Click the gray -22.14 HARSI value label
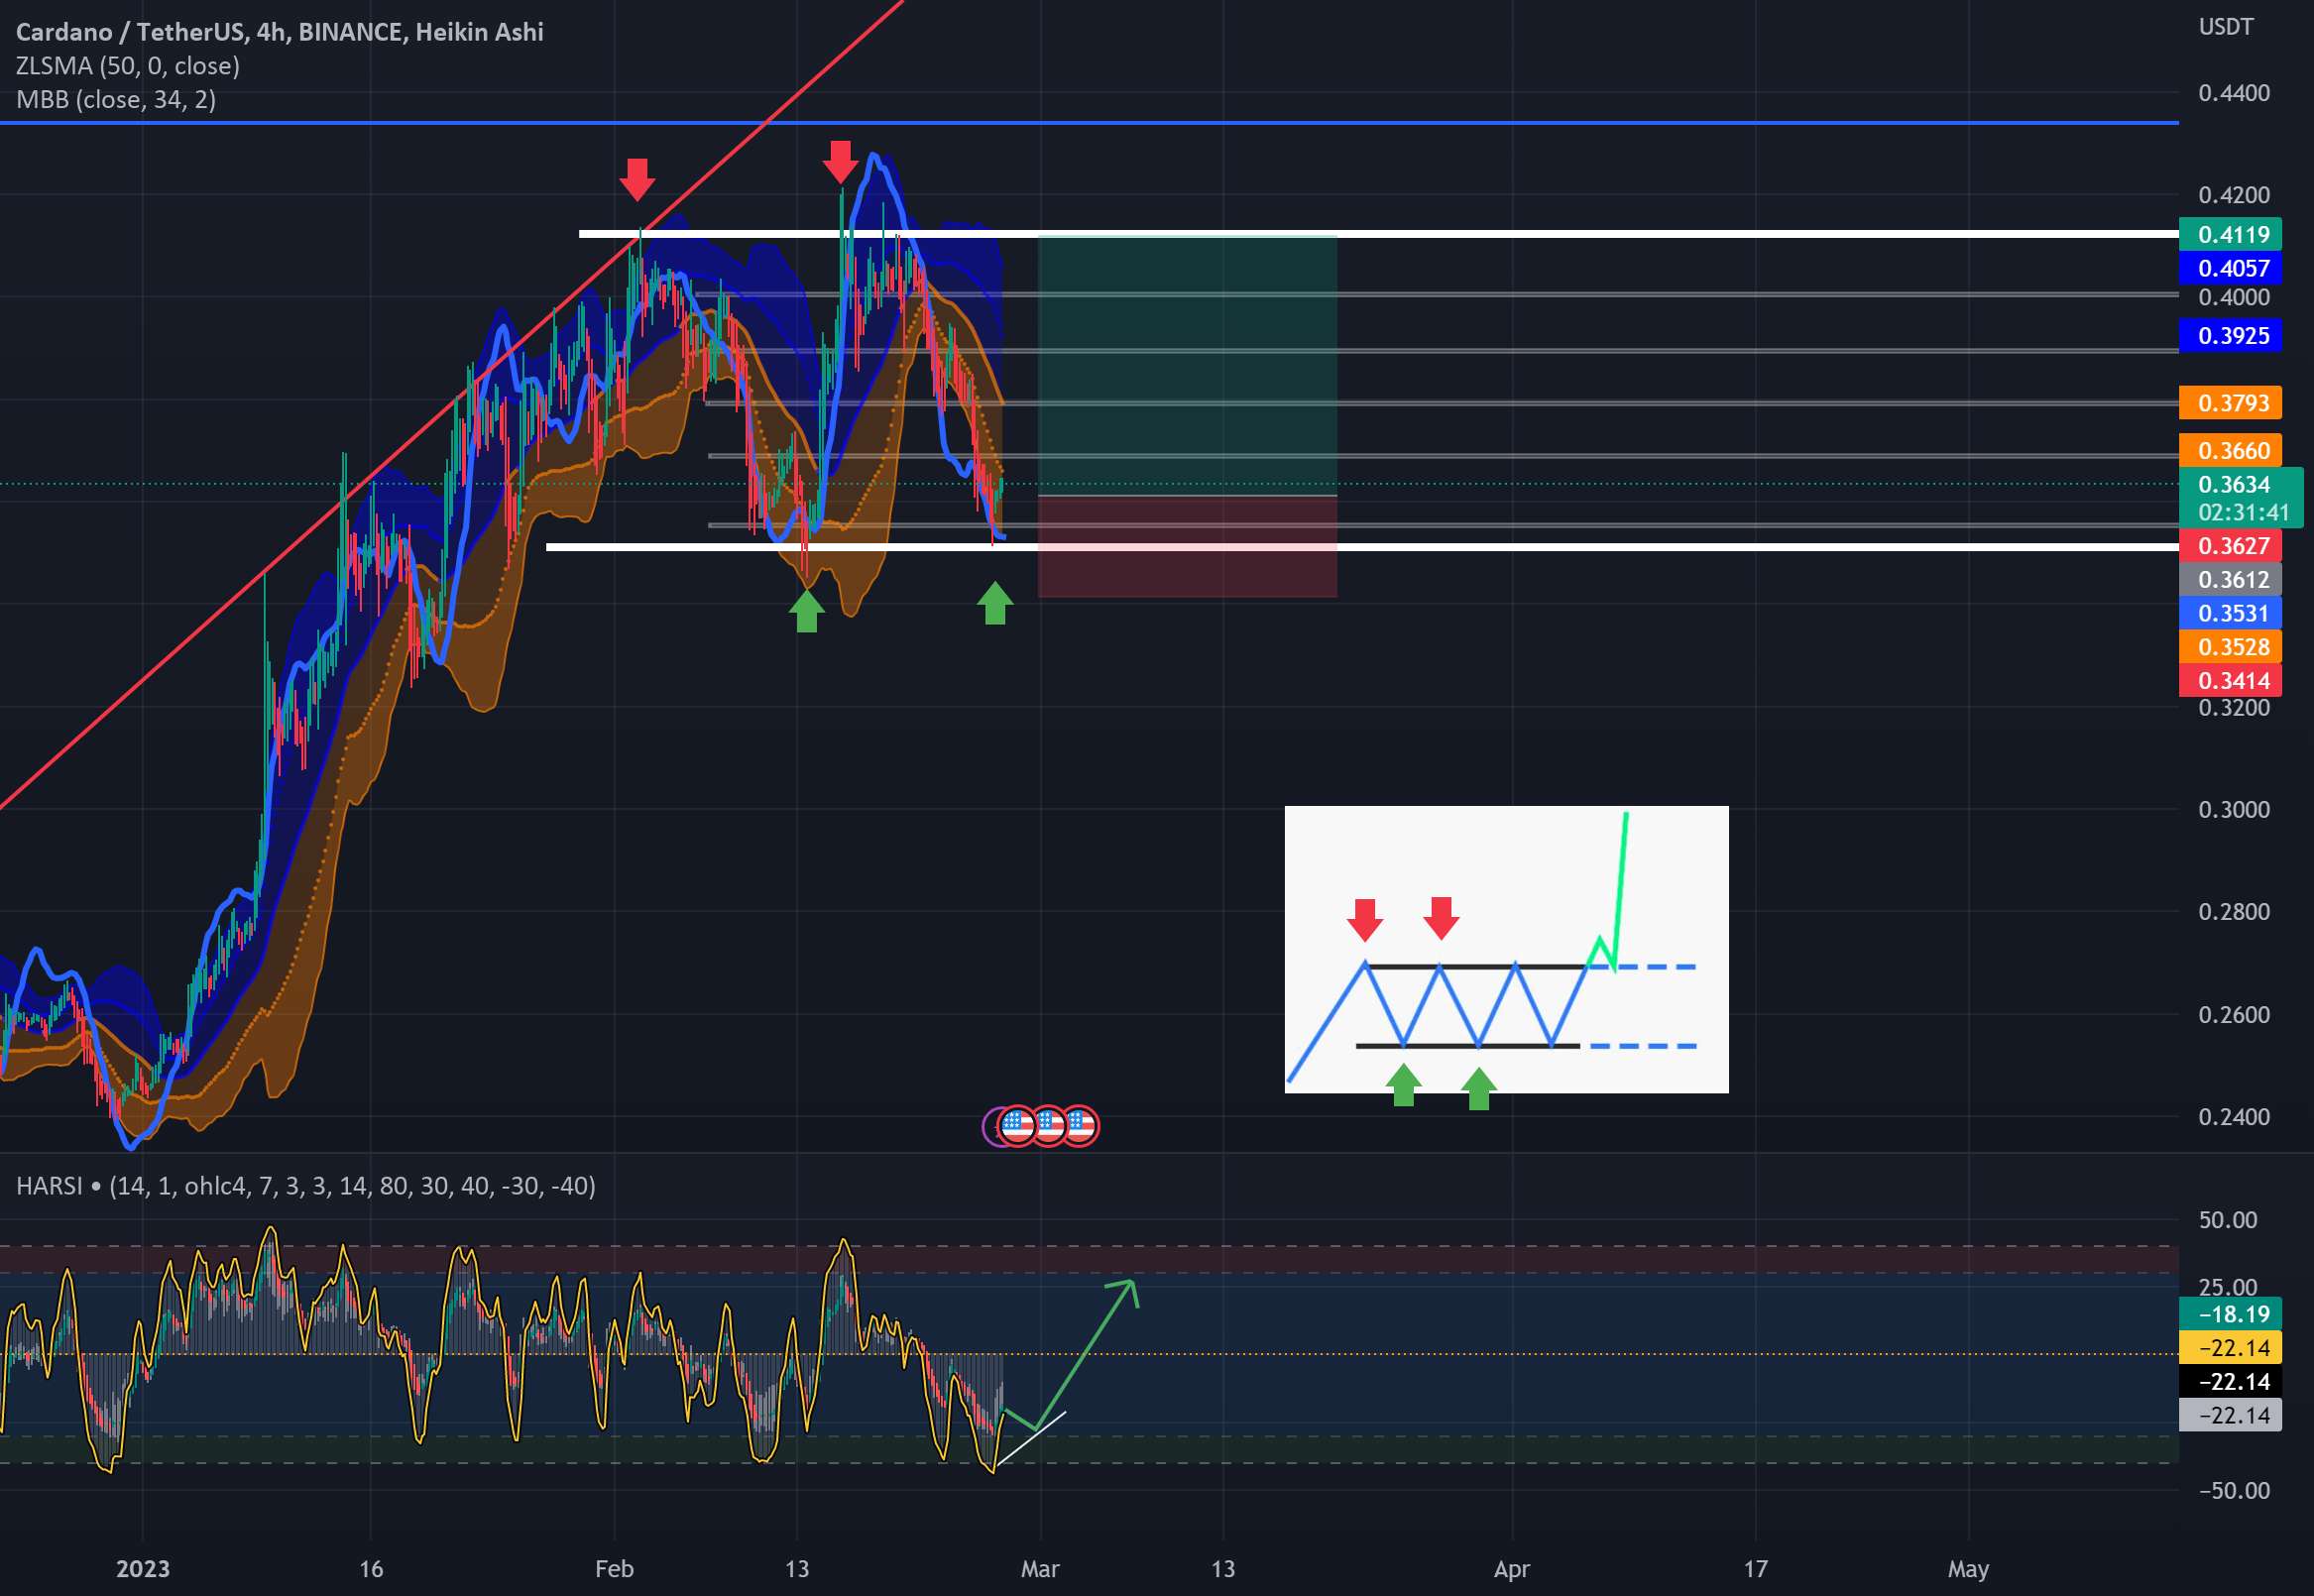This screenshot has width=2314, height=1596. 2230,1415
